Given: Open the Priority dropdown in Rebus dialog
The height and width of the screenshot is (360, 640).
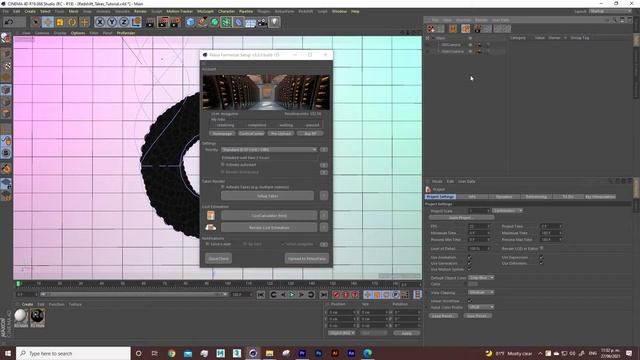Looking at the screenshot, I should (x=269, y=150).
